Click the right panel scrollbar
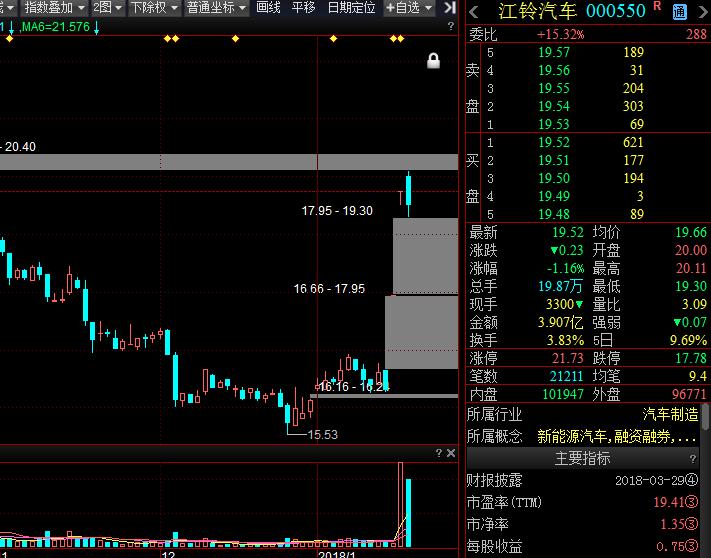The height and width of the screenshot is (558, 711). click(x=705, y=417)
